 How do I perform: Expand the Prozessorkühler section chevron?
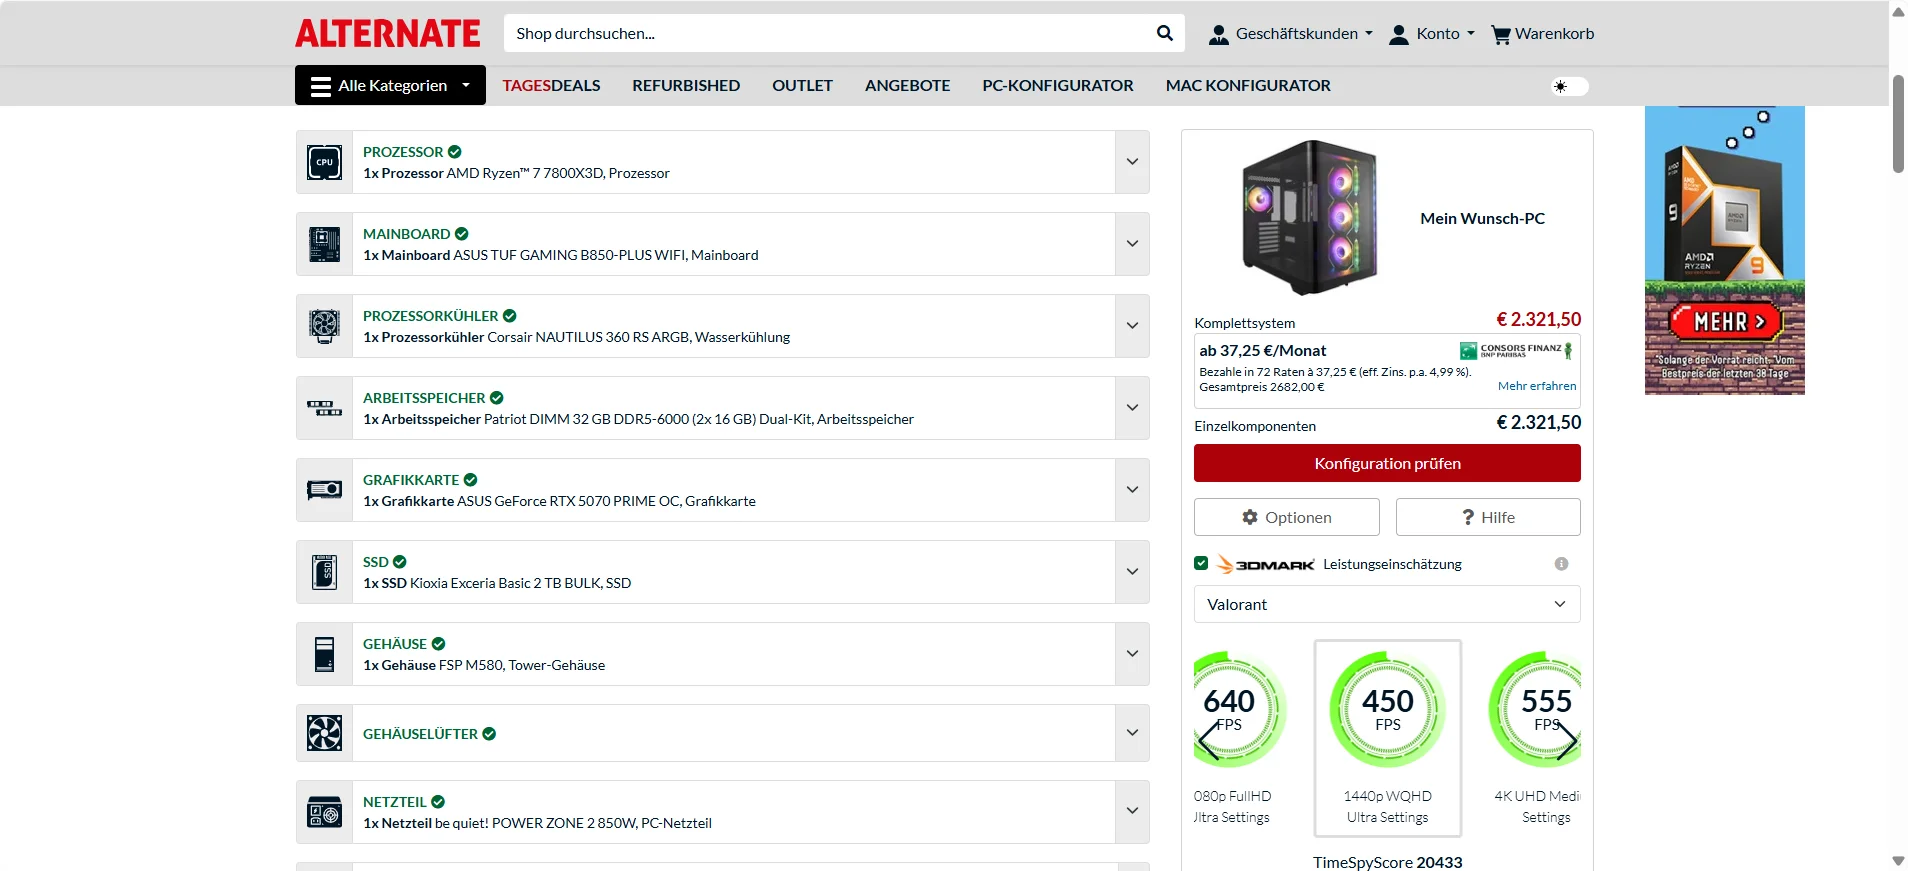pos(1132,326)
